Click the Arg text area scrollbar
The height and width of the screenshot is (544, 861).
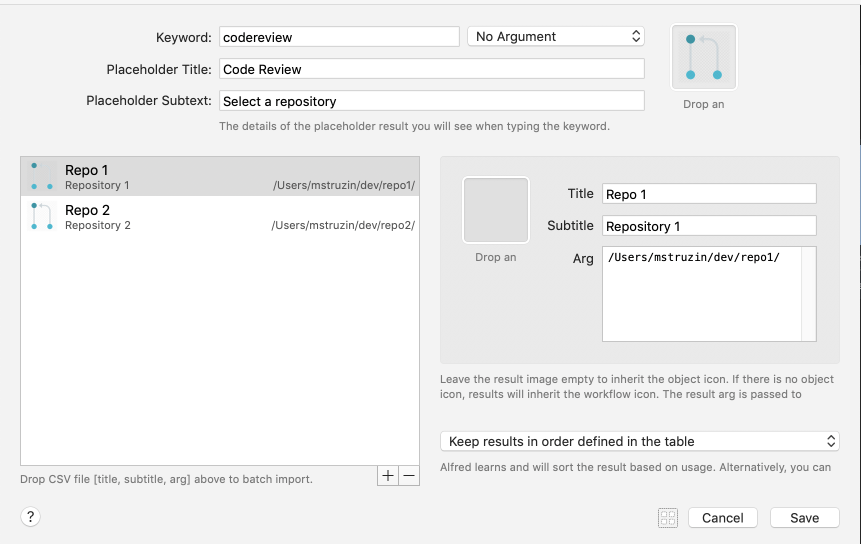click(x=809, y=294)
